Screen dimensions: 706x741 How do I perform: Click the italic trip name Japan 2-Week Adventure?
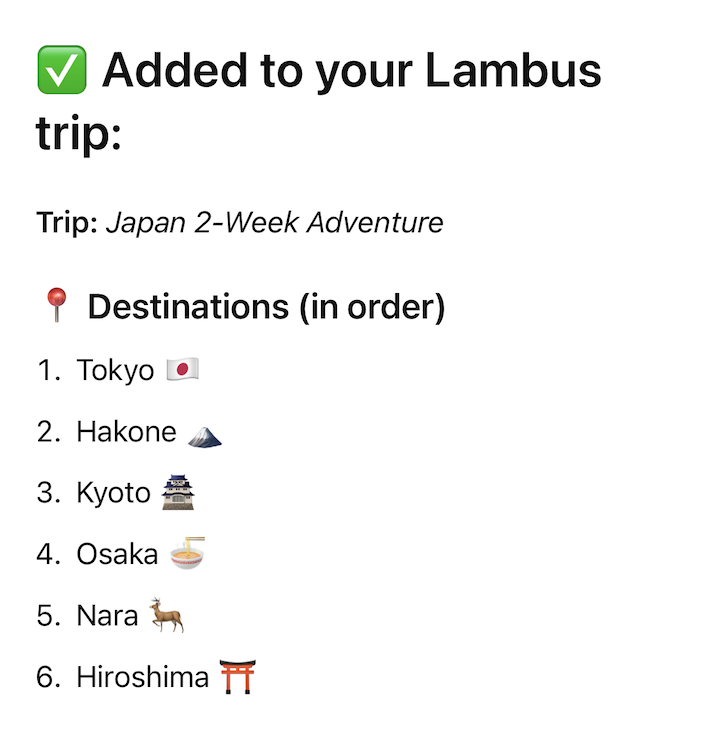coord(274,222)
